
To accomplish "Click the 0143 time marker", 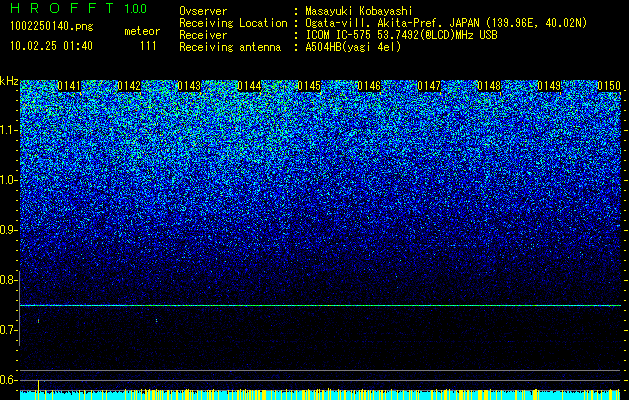I will (x=189, y=86).
